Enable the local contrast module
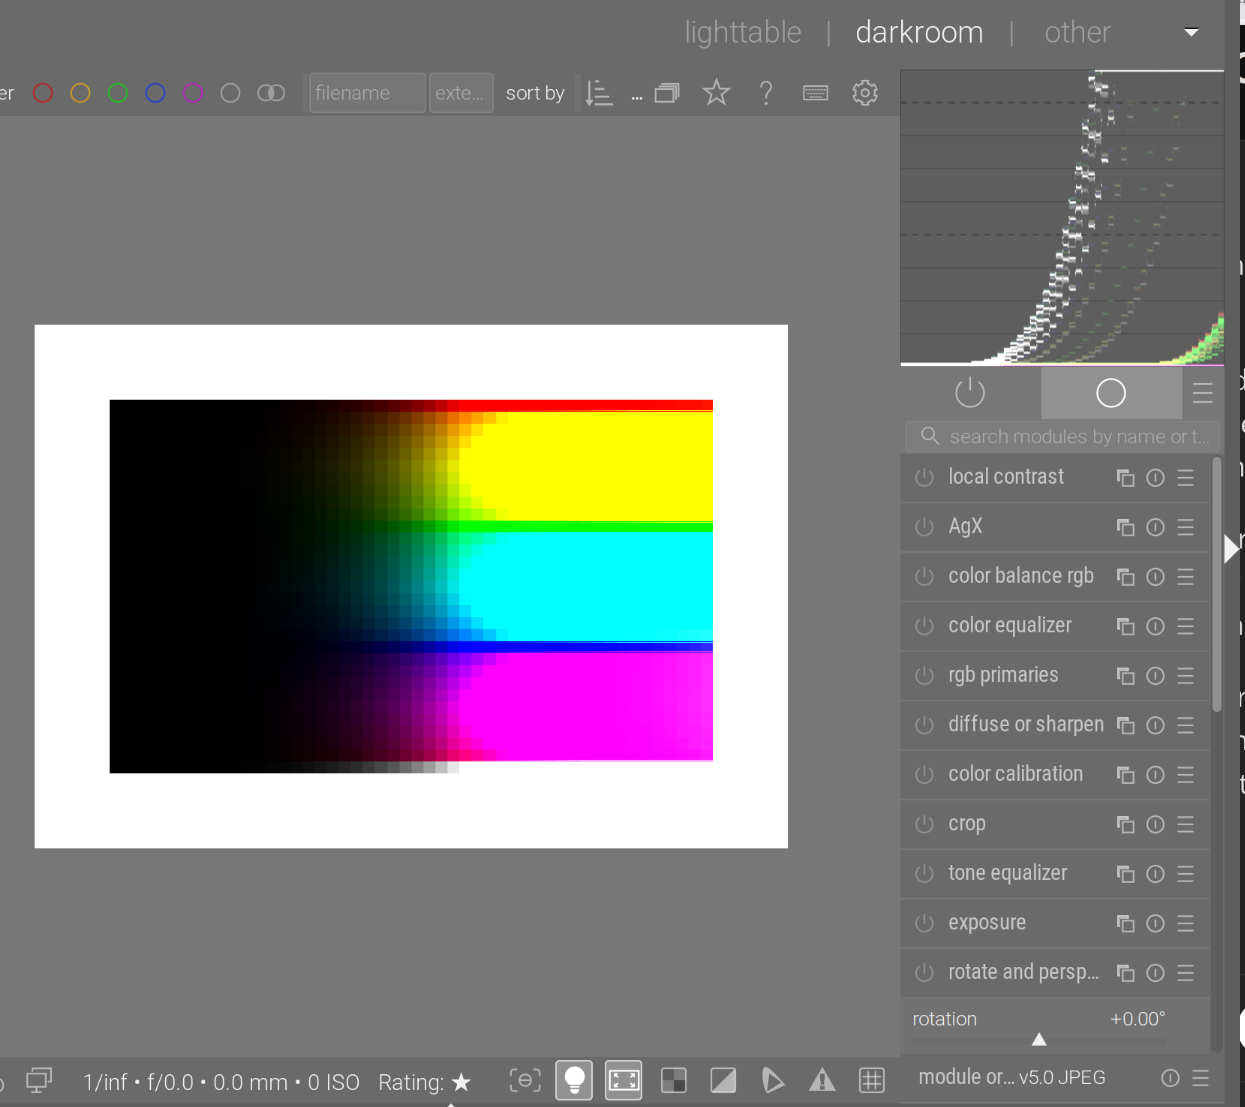The width and height of the screenshot is (1245, 1107). click(x=924, y=478)
